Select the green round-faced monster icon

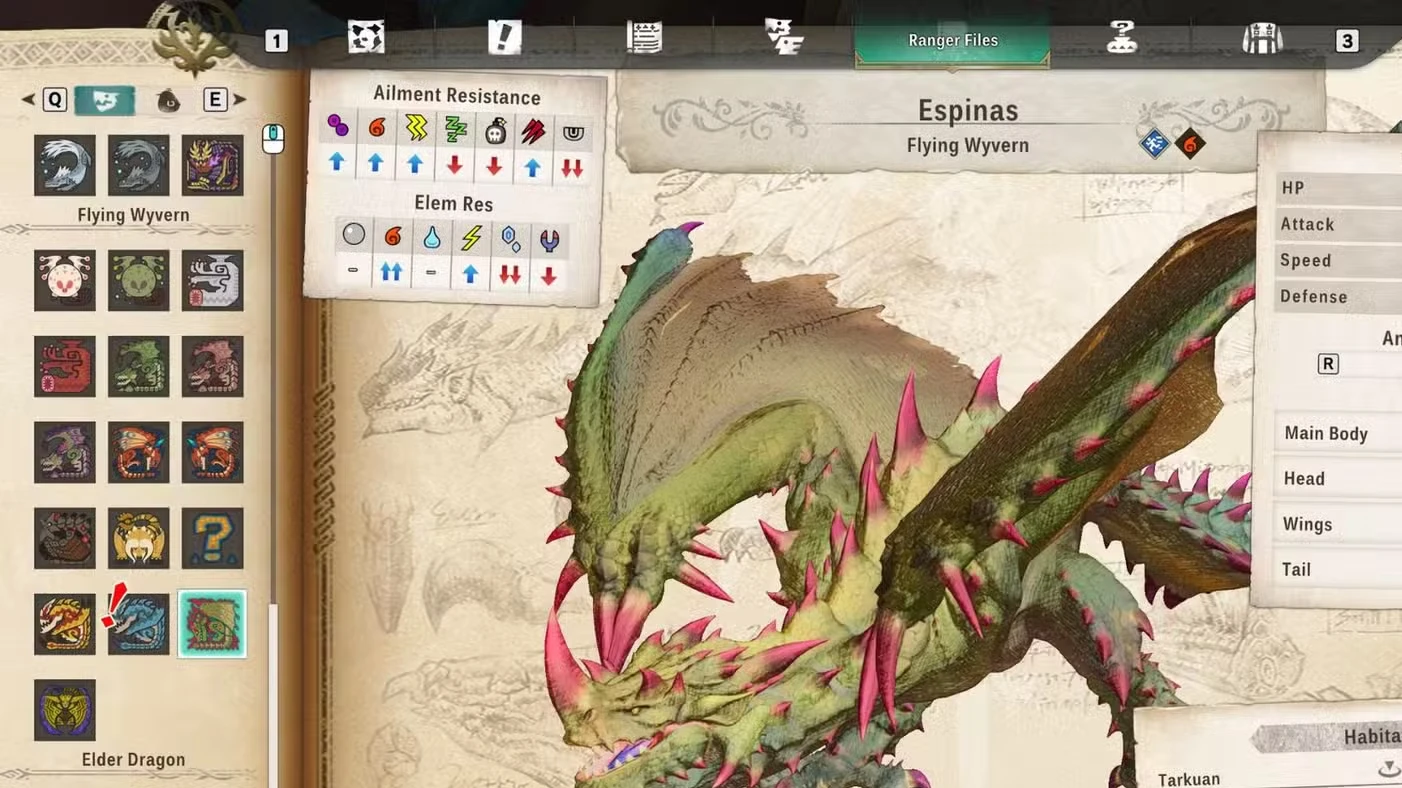coord(139,281)
